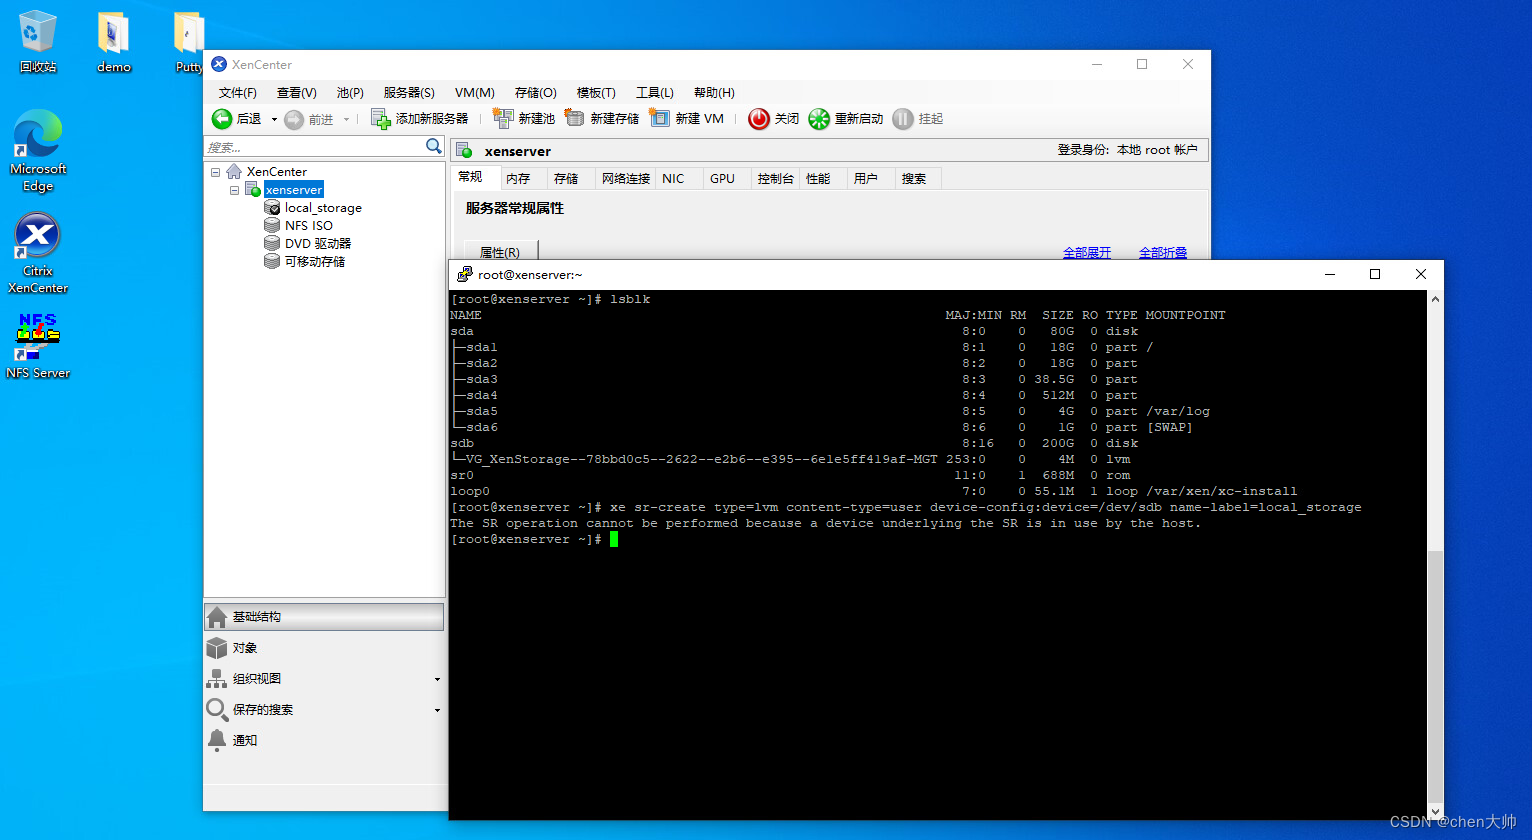Click the grayed Forward arrow icon
Viewport: 1532px width, 840px height.
(x=294, y=120)
